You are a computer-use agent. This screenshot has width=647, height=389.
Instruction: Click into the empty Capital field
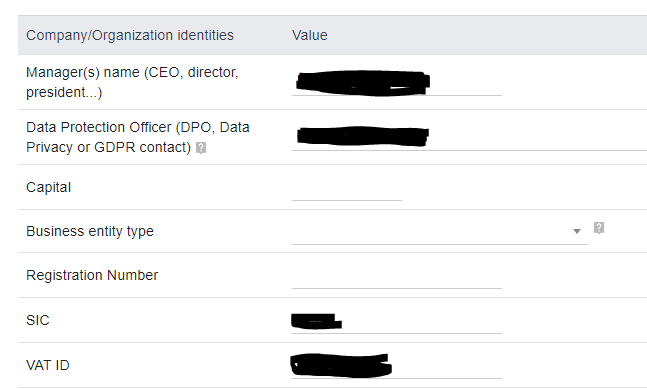pyautogui.click(x=347, y=189)
